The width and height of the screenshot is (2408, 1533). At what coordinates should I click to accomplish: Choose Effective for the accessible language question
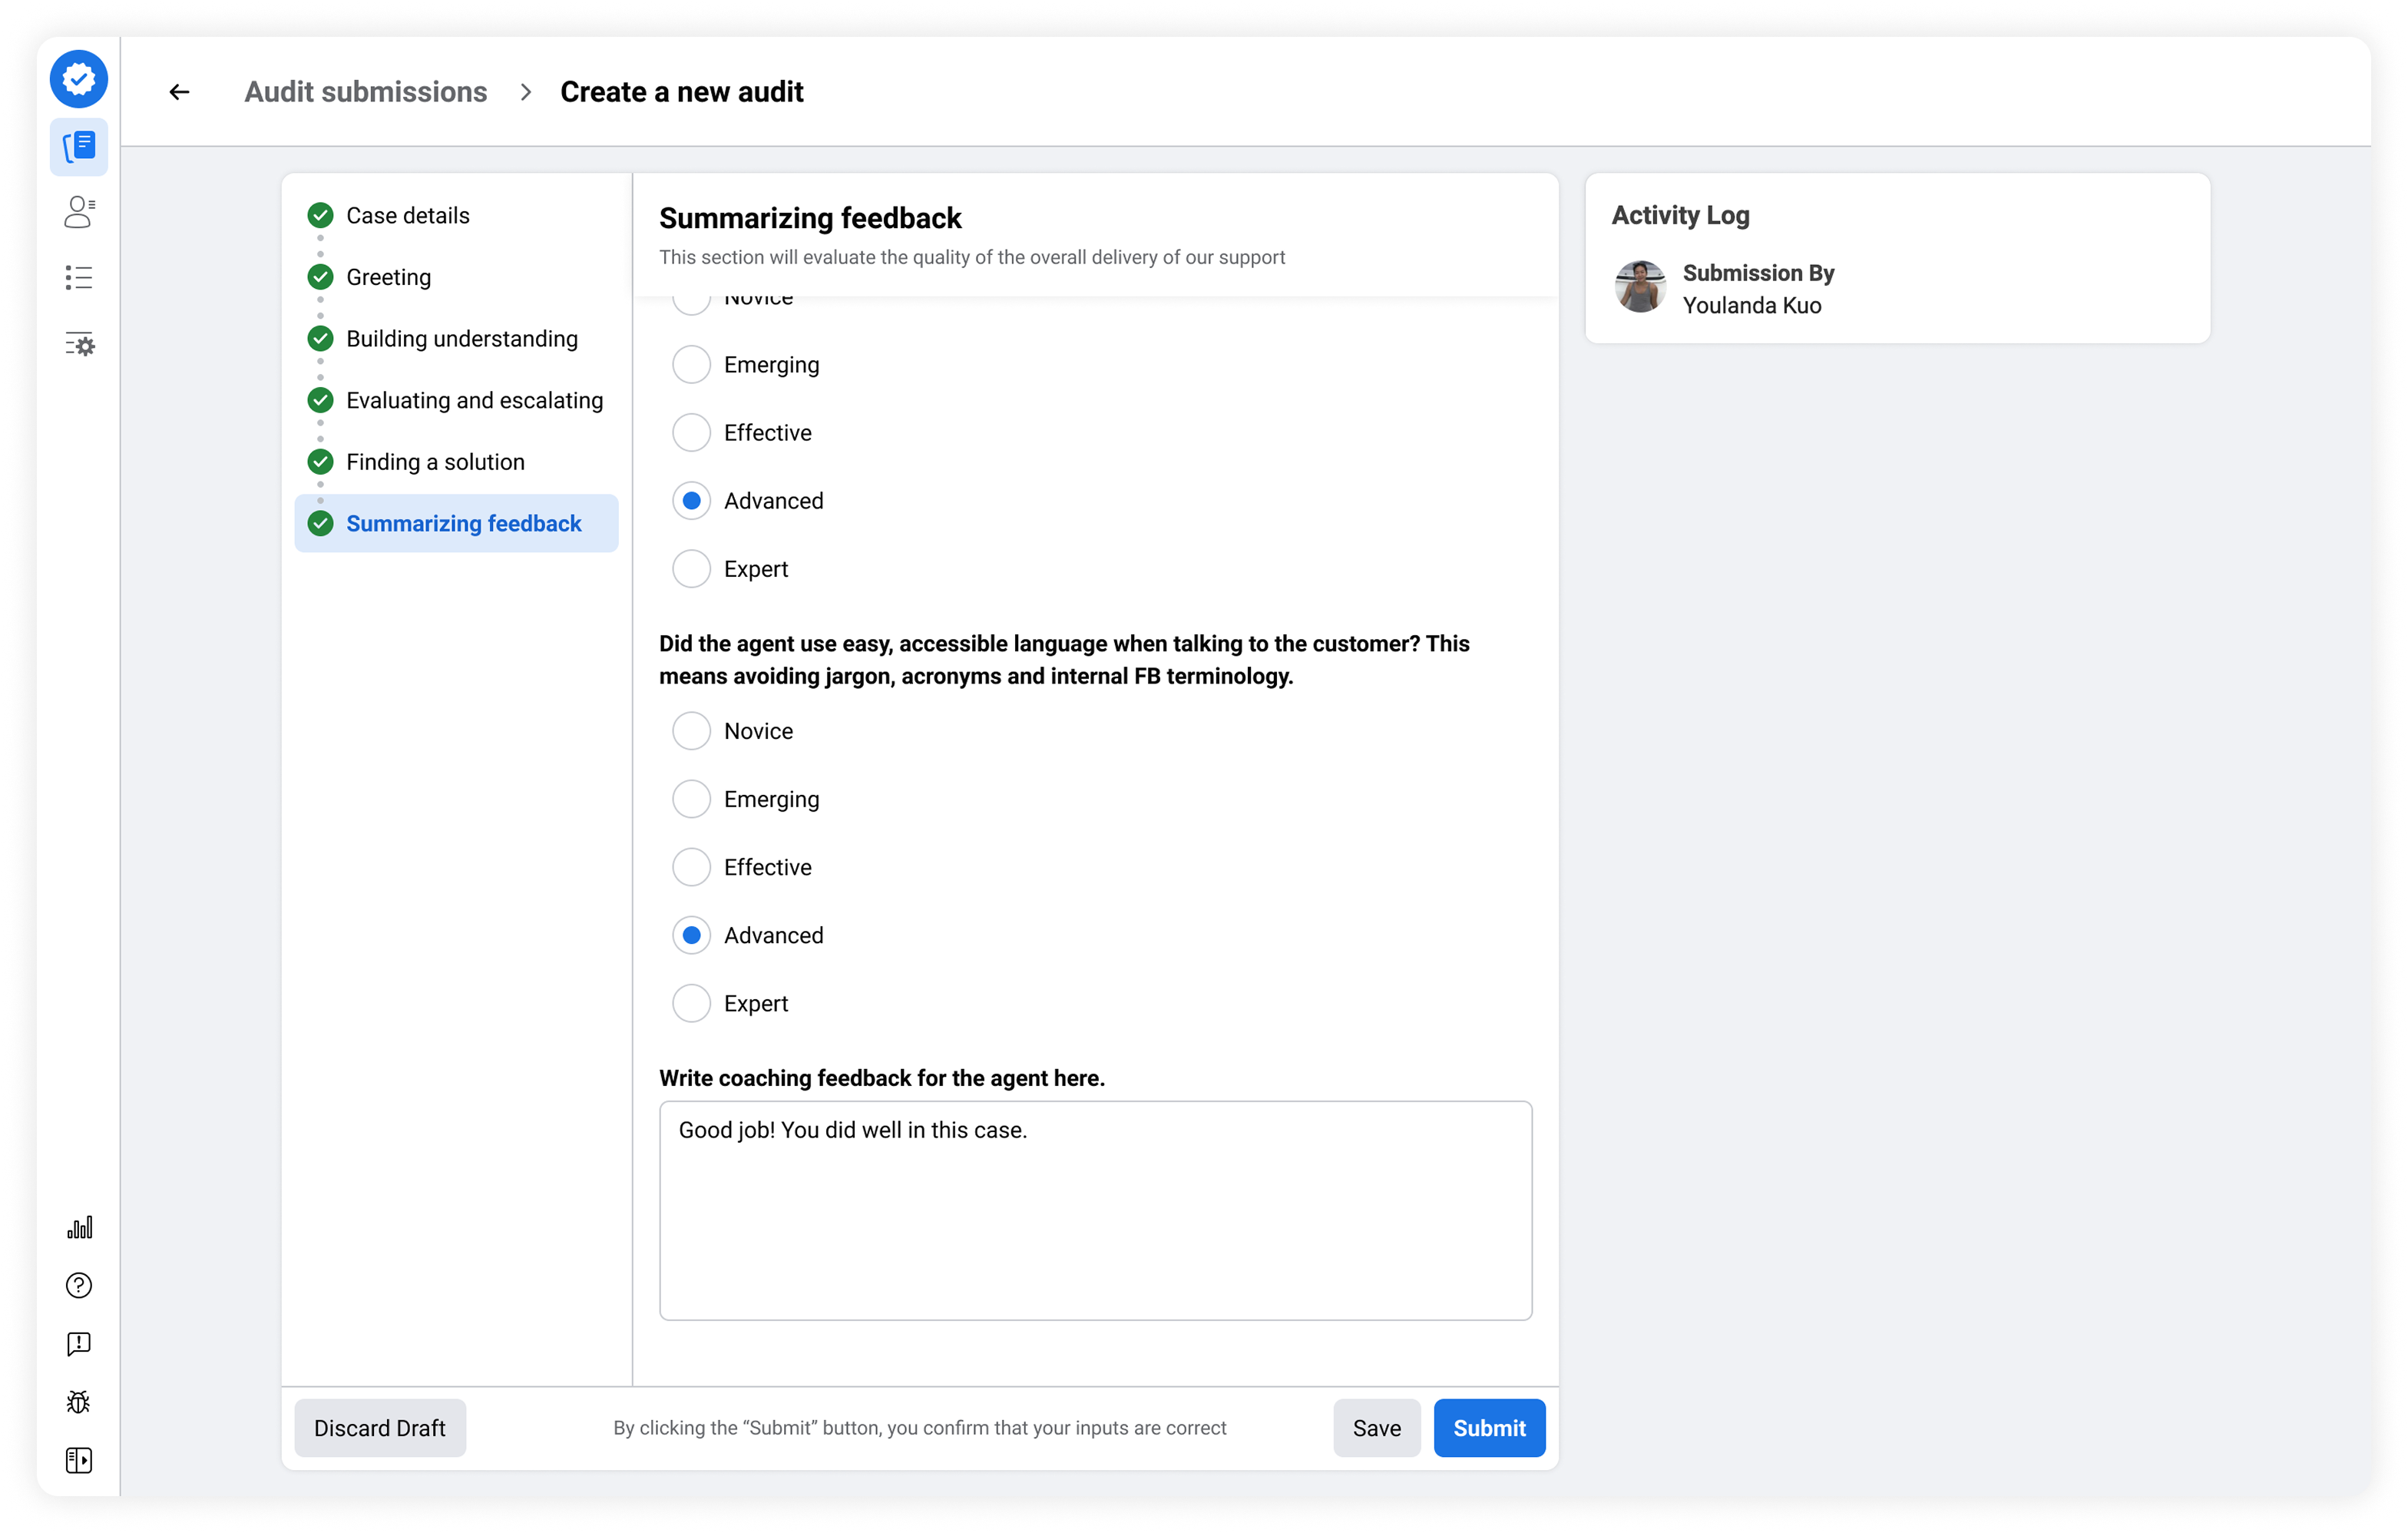(691, 867)
